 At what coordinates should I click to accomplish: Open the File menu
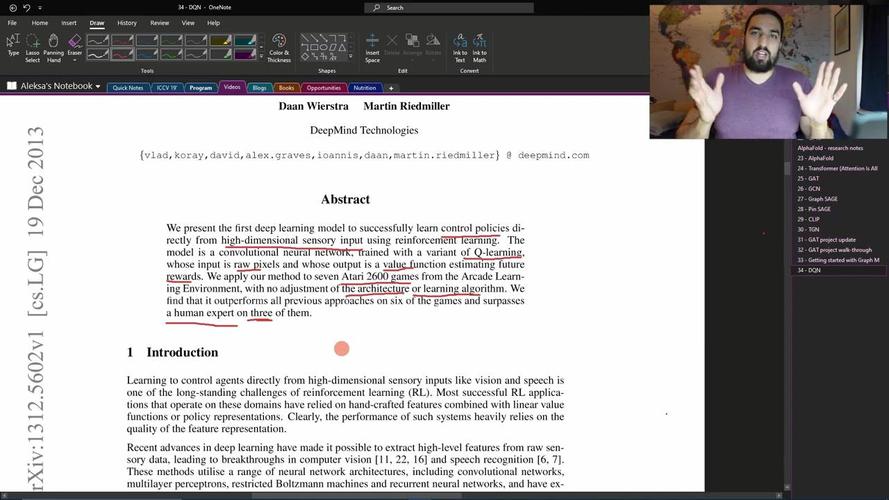(x=12, y=23)
